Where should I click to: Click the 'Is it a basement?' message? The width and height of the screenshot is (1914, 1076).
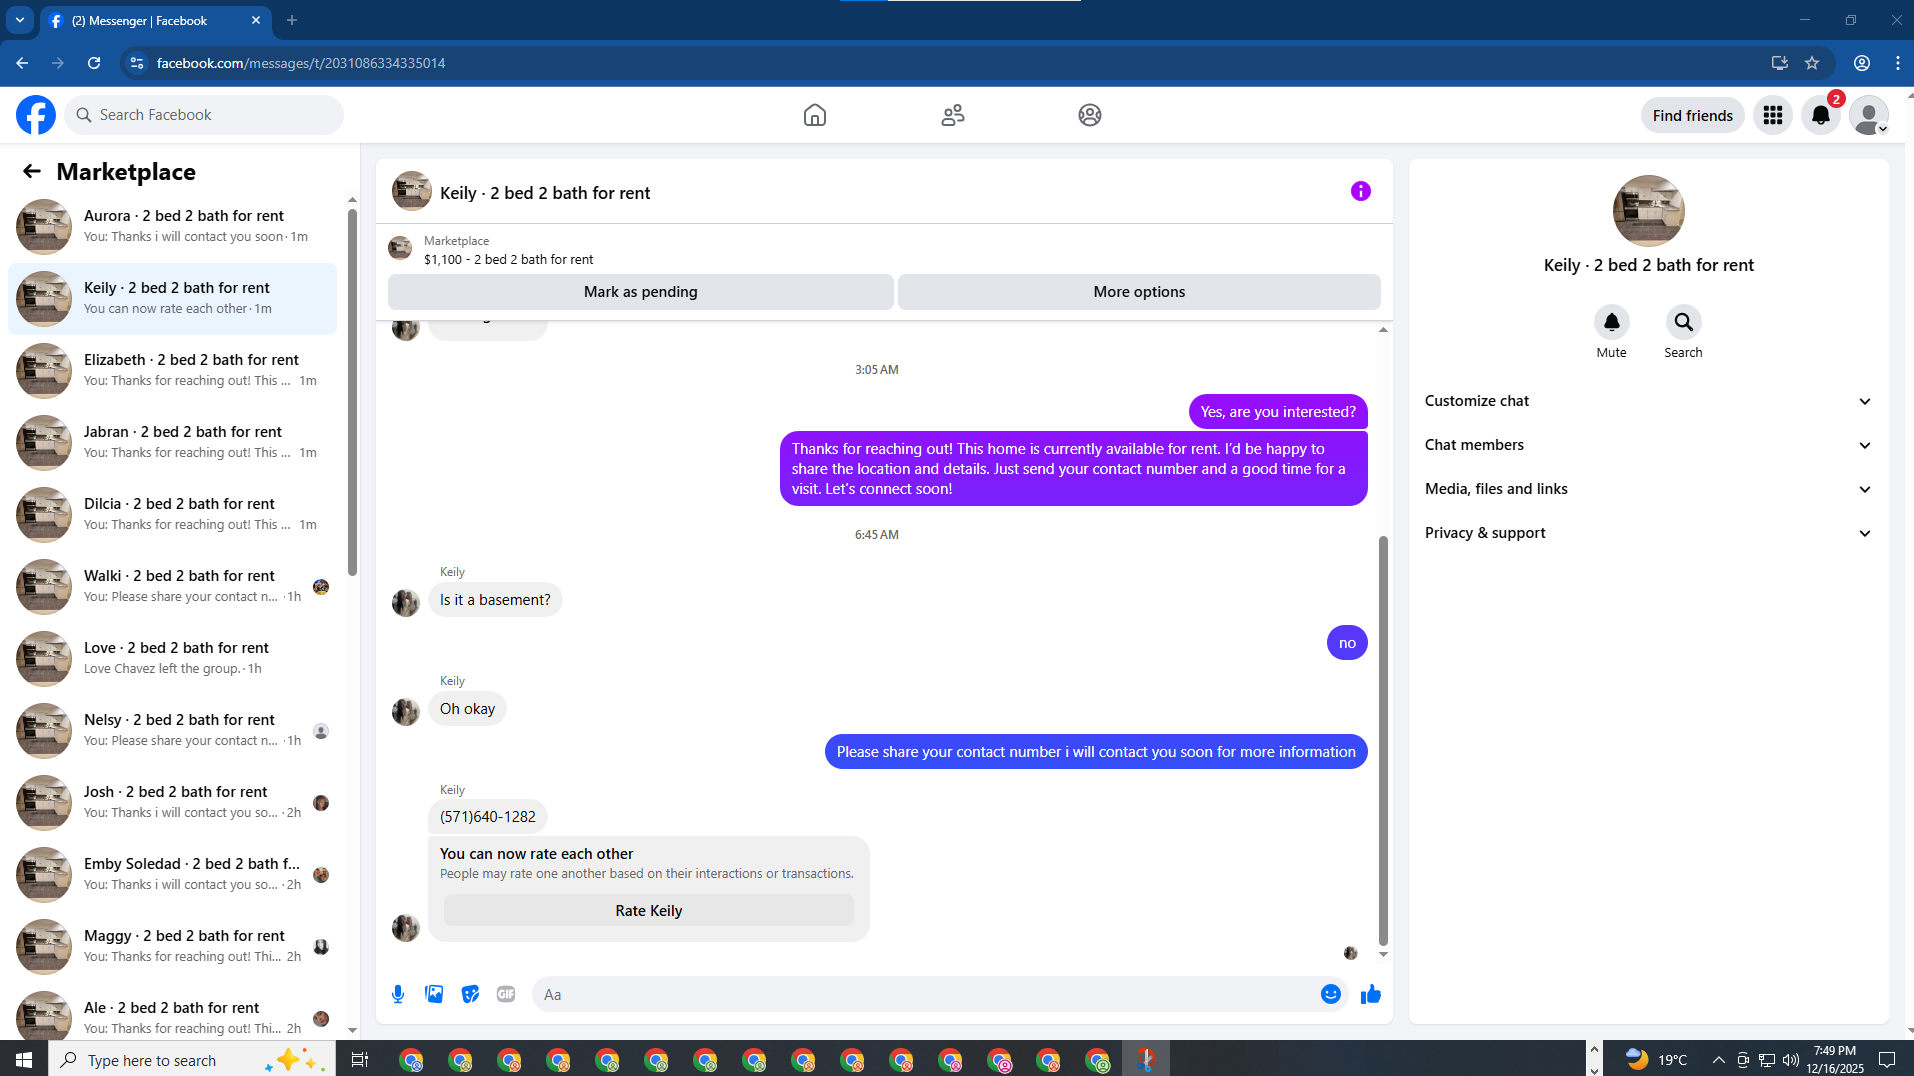point(495,600)
